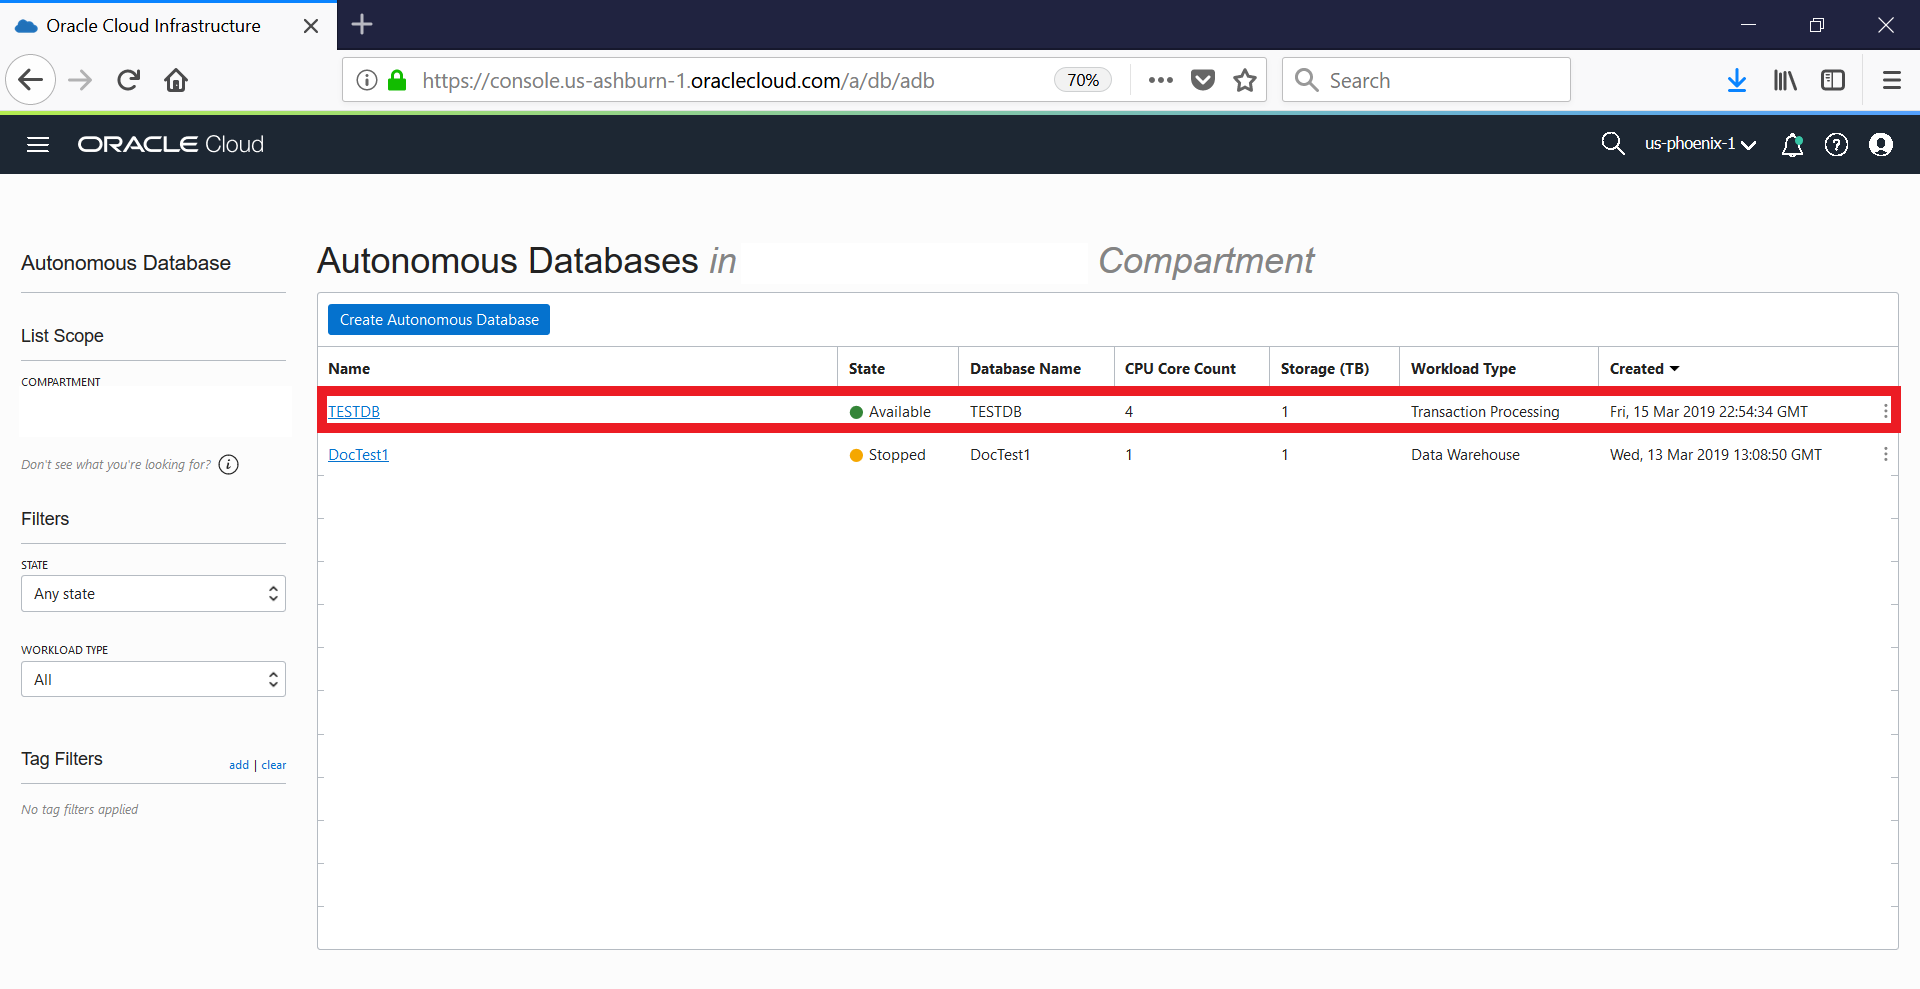Click the DocTest1 created date cell

(x=1716, y=455)
